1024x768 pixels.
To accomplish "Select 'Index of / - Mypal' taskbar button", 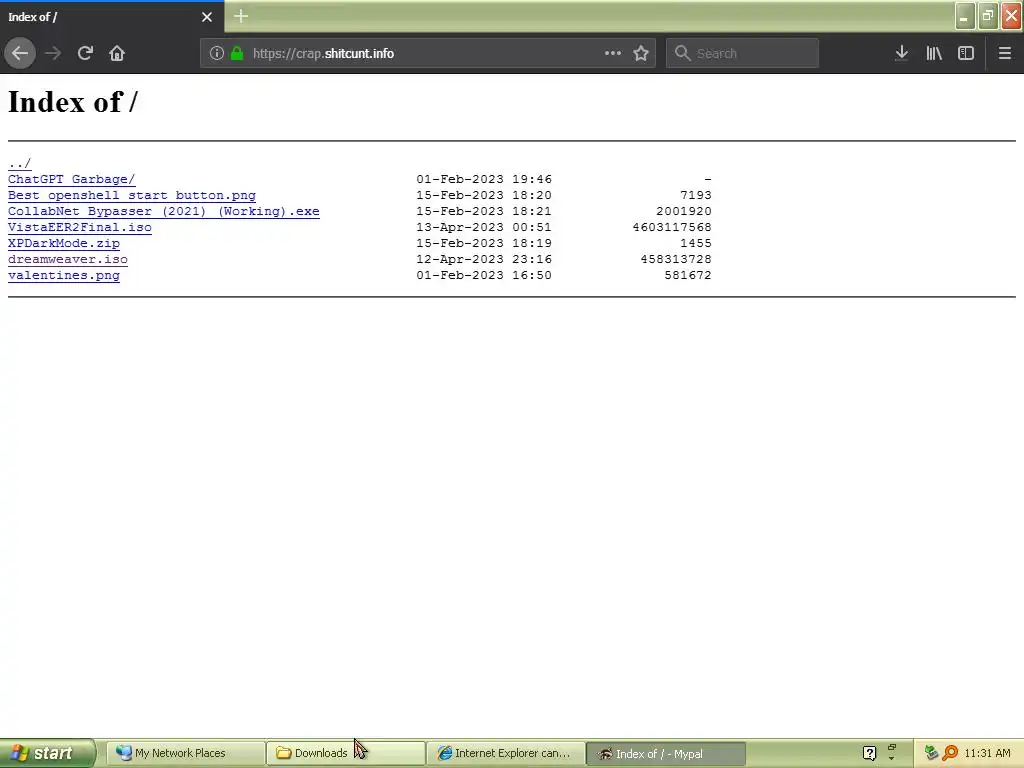I will coord(666,753).
